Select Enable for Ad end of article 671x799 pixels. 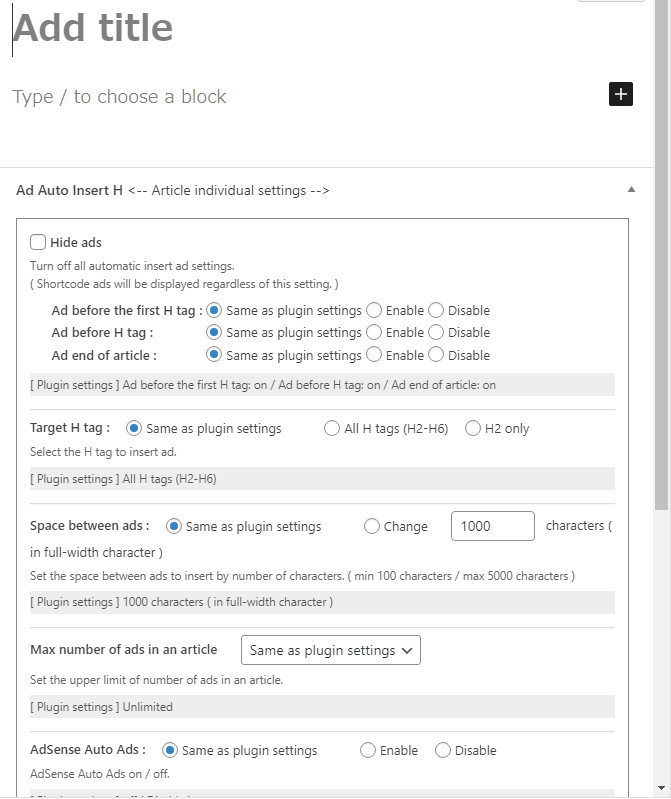click(374, 355)
